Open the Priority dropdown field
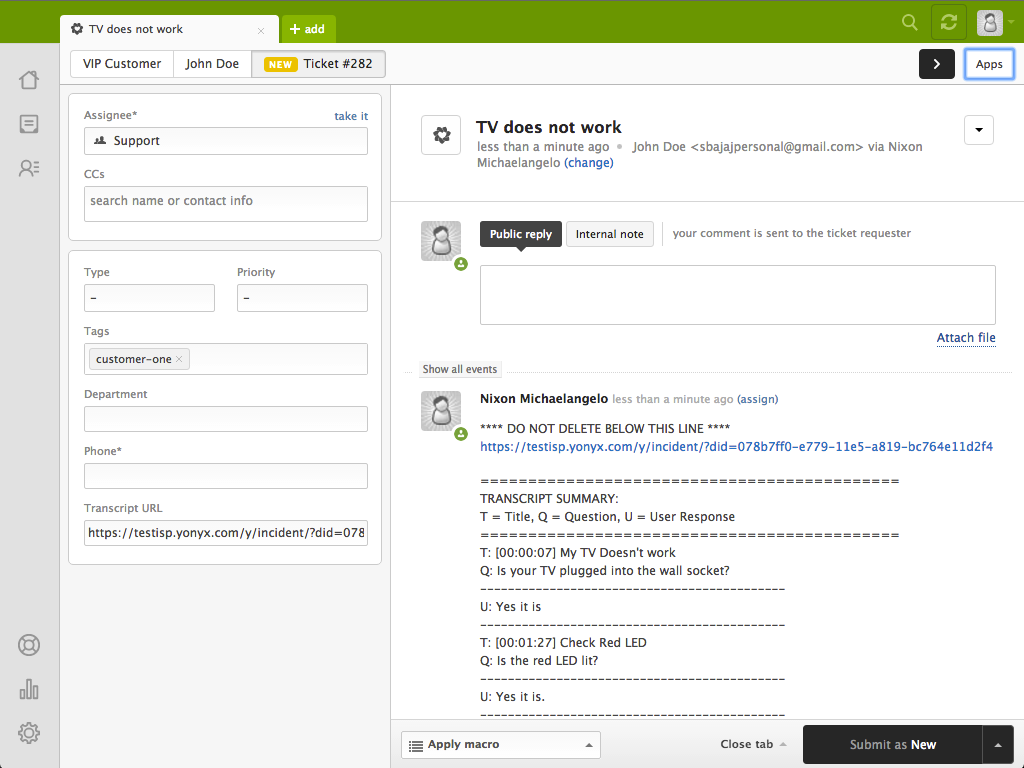Viewport: 1024px width, 768px height. [x=302, y=298]
